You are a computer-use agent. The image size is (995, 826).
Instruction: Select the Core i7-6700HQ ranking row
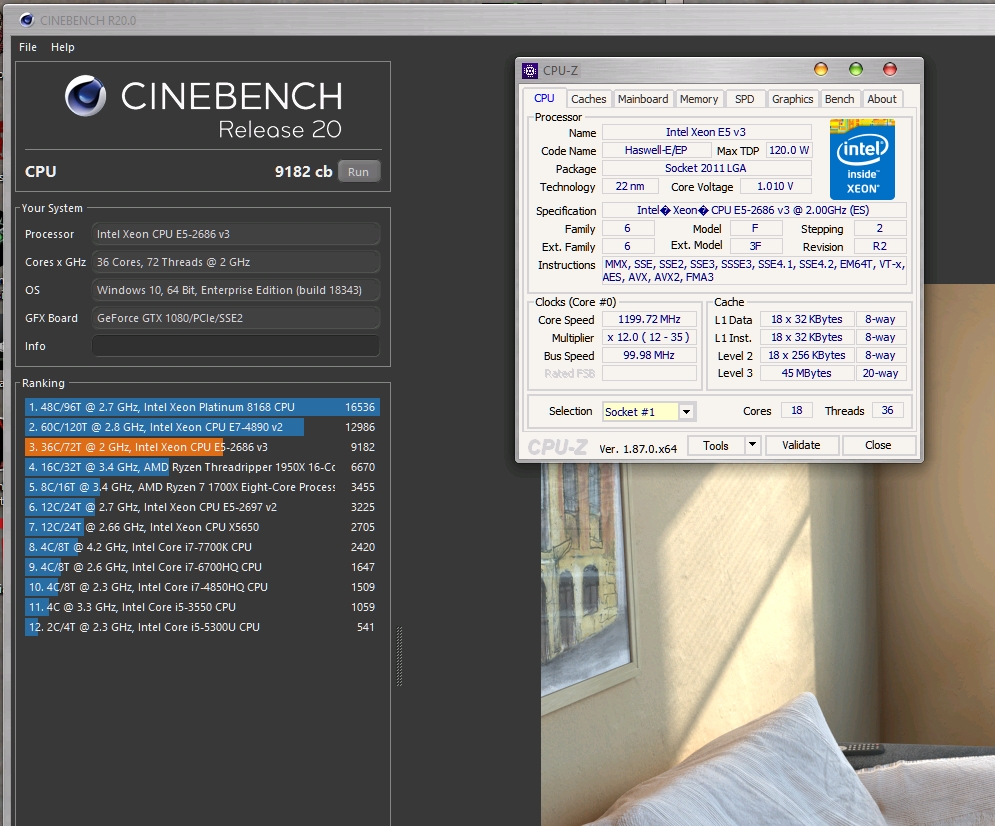click(202, 567)
